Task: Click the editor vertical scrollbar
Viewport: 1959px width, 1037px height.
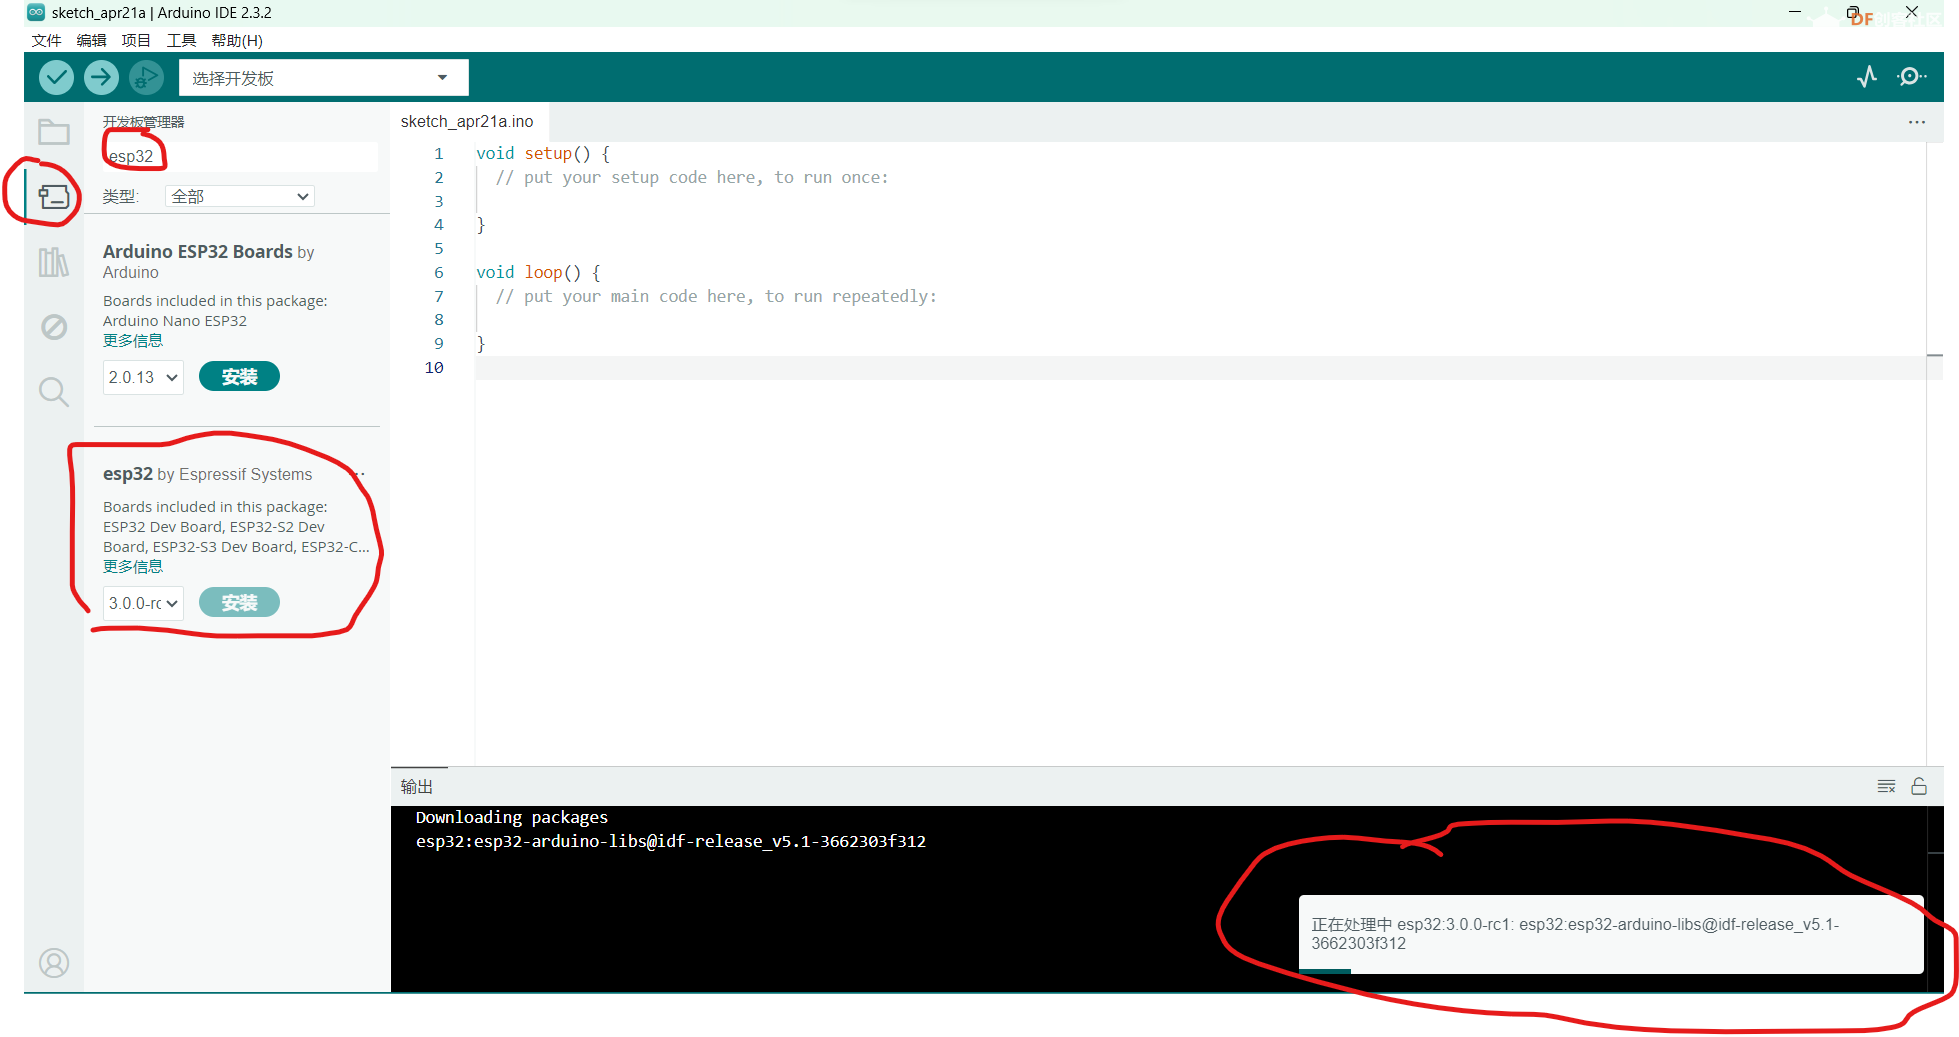Action: click(1935, 454)
